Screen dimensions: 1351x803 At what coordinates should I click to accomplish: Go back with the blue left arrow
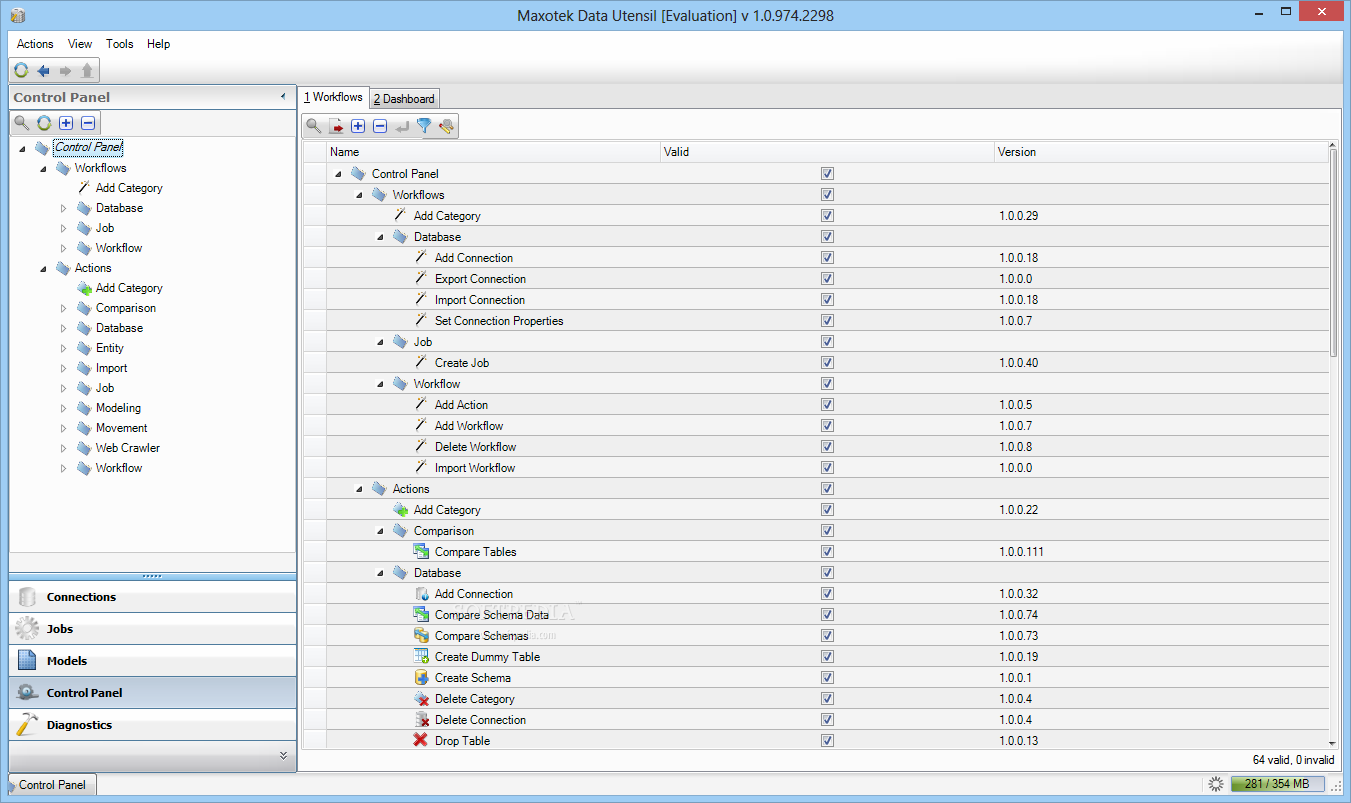43,70
